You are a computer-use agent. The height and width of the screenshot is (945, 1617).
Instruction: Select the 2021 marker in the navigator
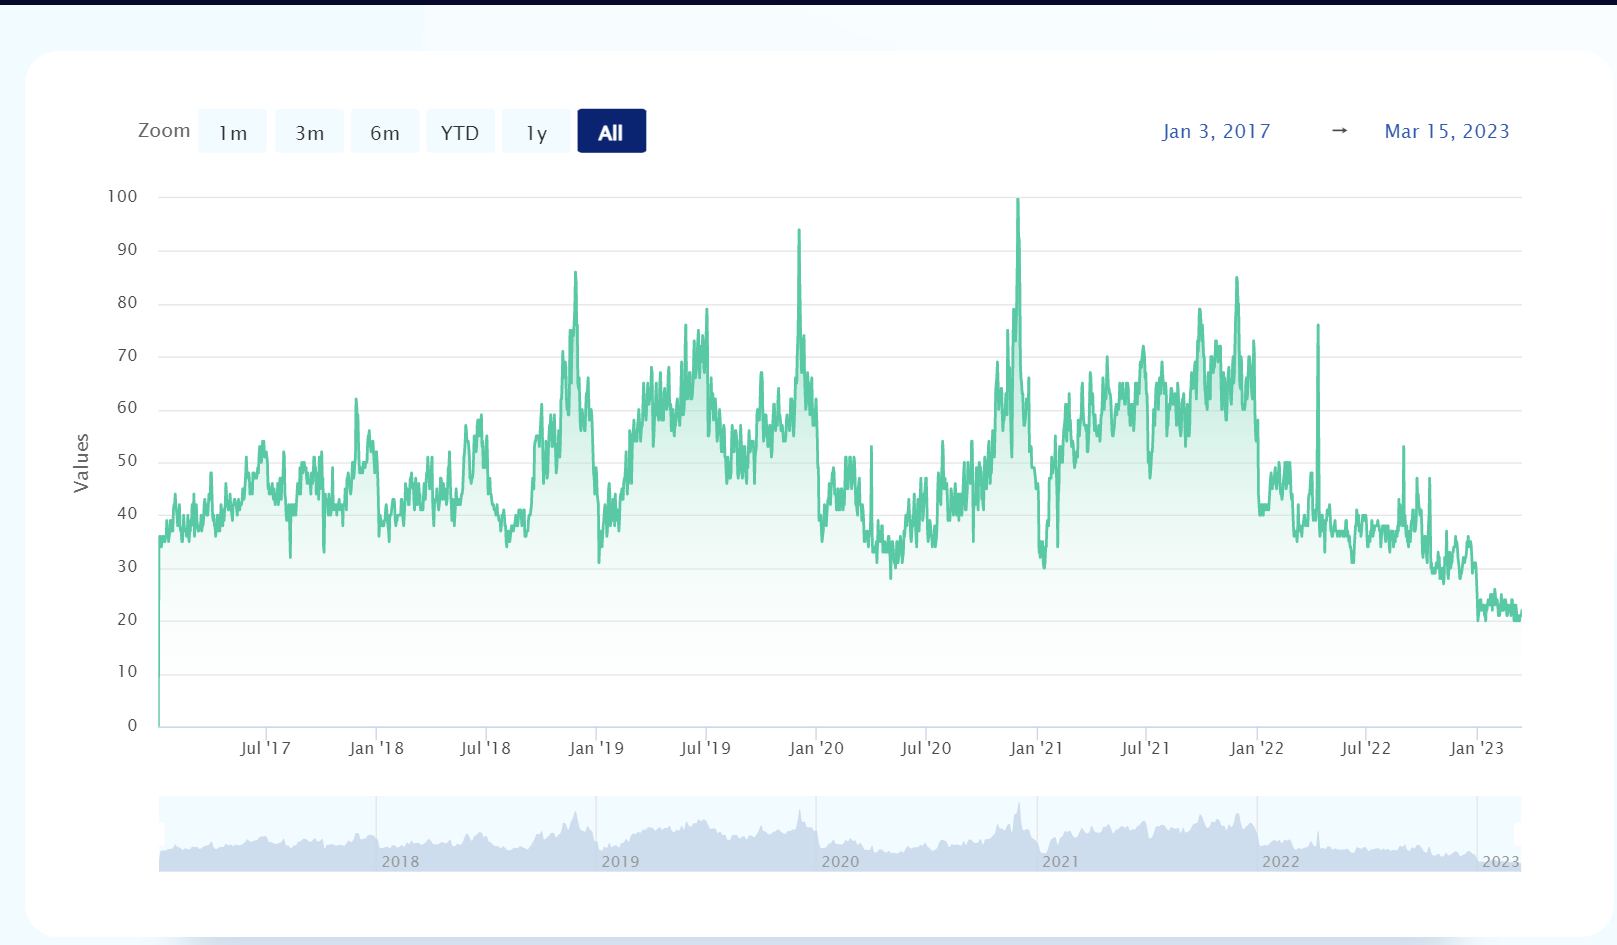click(1060, 861)
